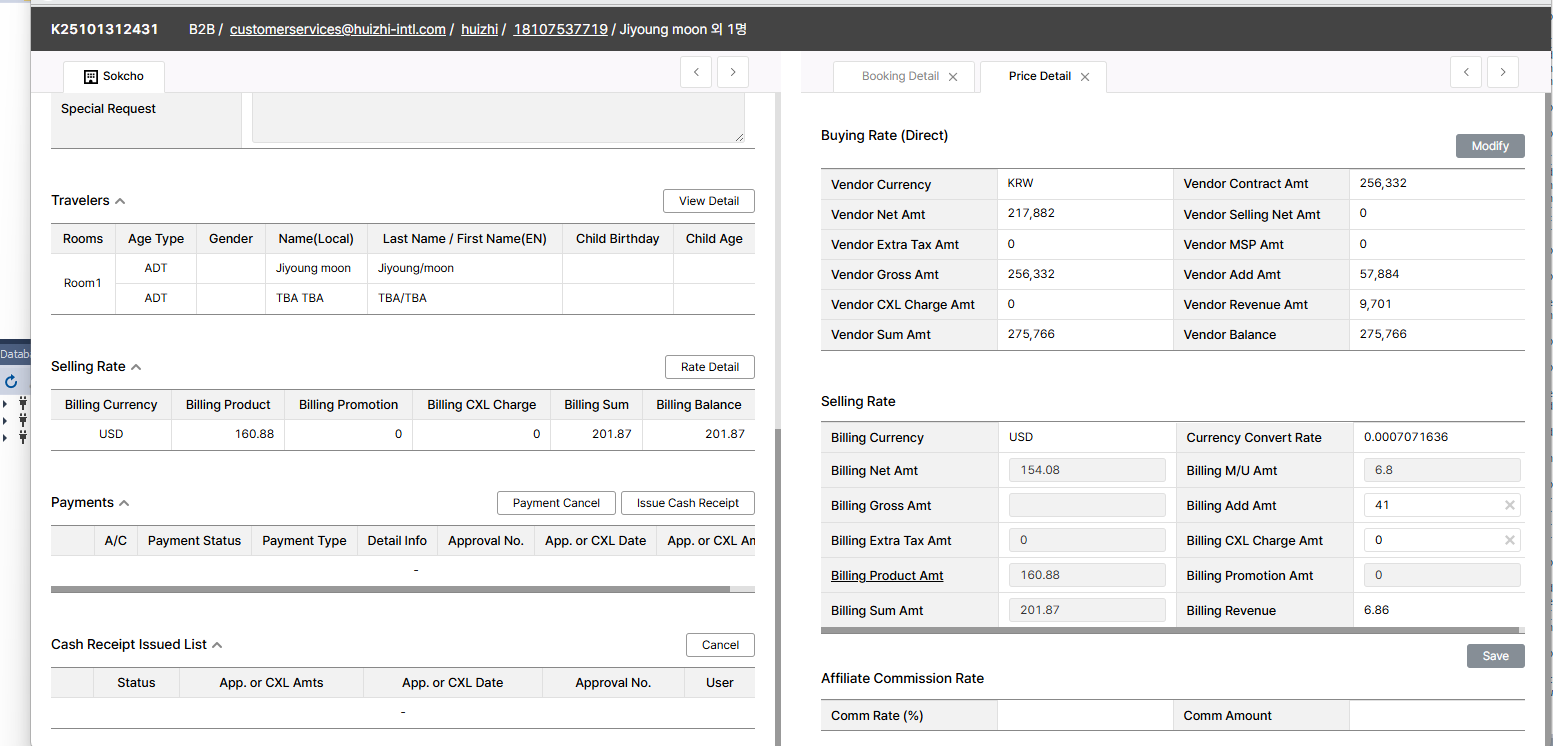Screen dimensions: 1553x746
Task: Click the Issue Cash Receipt button
Action: click(687, 503)
